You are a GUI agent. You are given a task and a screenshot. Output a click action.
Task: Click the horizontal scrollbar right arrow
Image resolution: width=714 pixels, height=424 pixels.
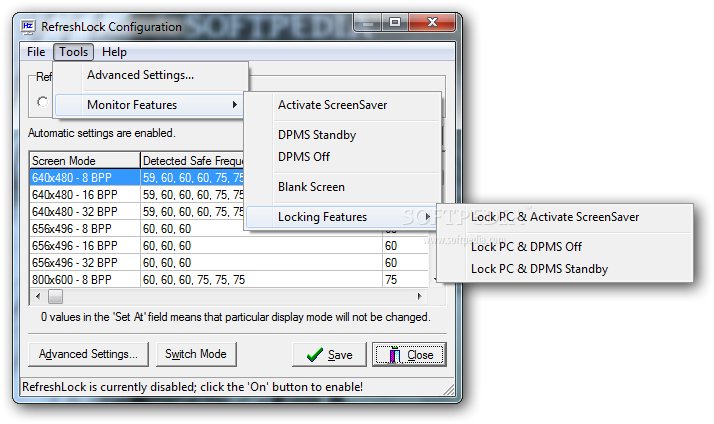click(x=420, y=296)
